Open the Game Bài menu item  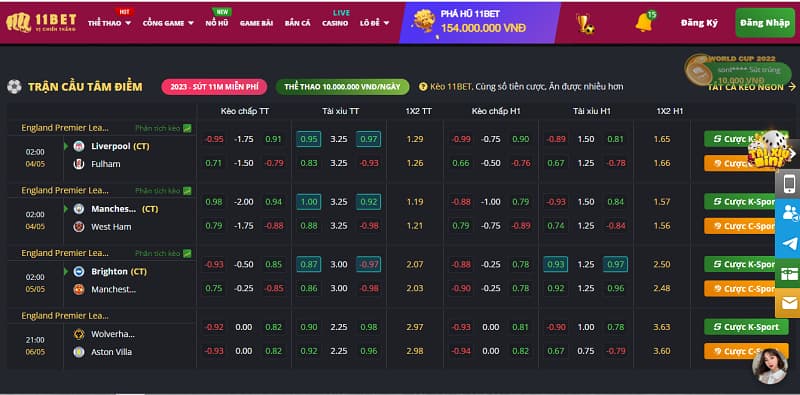click(x=256, y=23)
